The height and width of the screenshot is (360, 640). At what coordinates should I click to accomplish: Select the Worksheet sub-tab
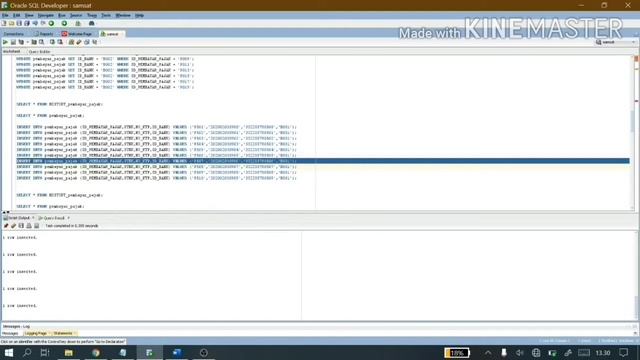point(11,51)
